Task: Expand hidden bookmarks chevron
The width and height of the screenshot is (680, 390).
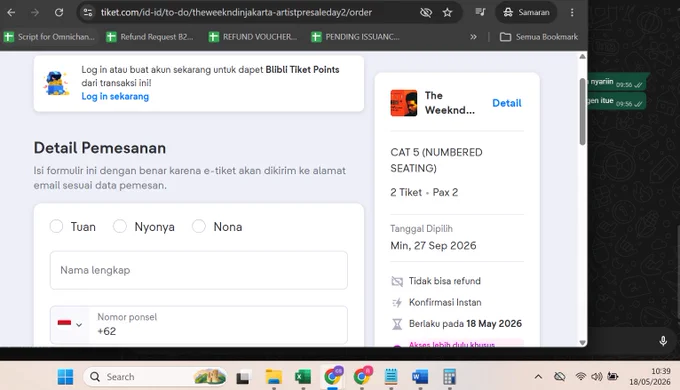Action: 473,37
